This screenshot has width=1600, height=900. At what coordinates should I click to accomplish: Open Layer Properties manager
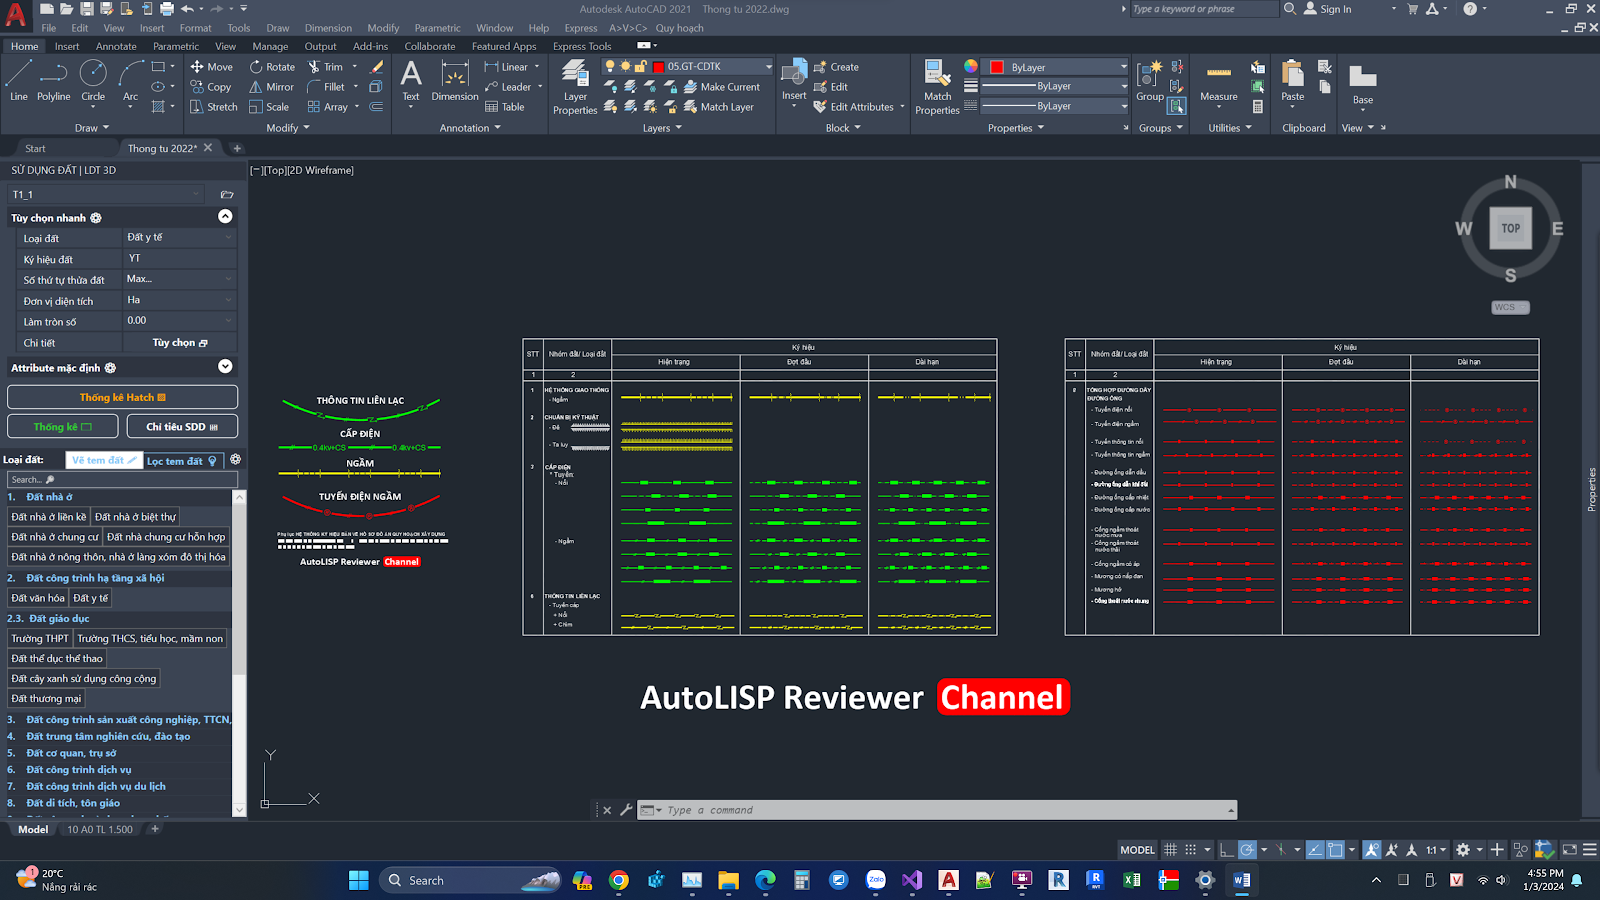[x=575, y=88]
